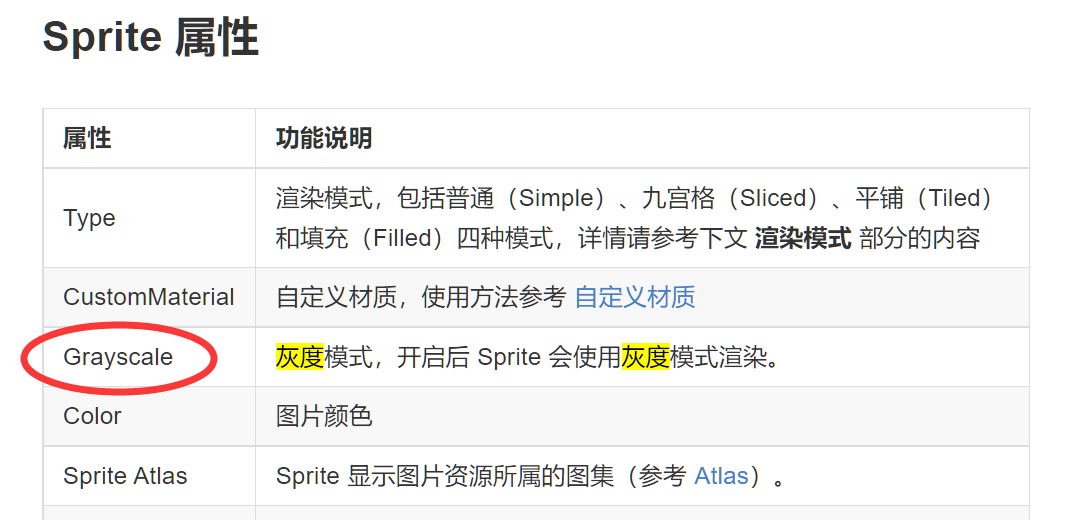Select the Sprite Atlas property cell
This screenshot has height=520, width=1075.
click(x=125, y=476)
